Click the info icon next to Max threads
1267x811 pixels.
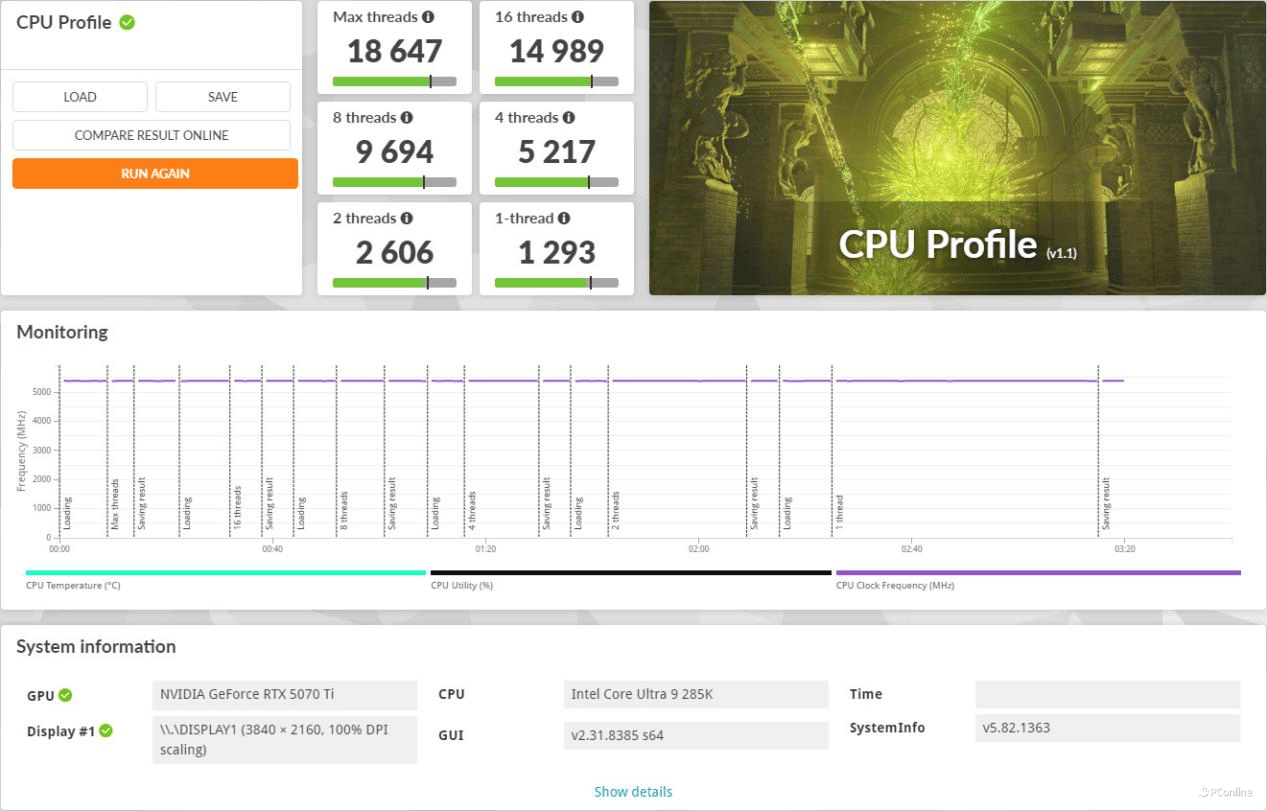point(428,17)
